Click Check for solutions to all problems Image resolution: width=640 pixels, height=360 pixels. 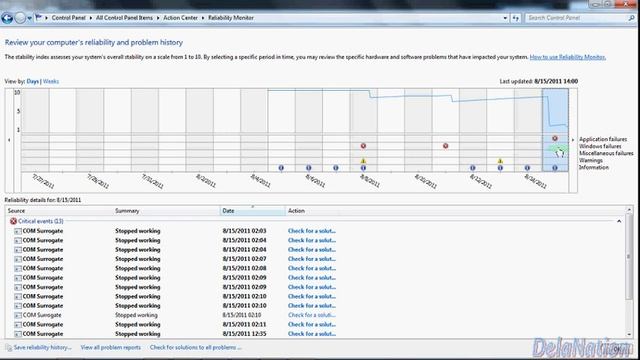pos(196,348)
